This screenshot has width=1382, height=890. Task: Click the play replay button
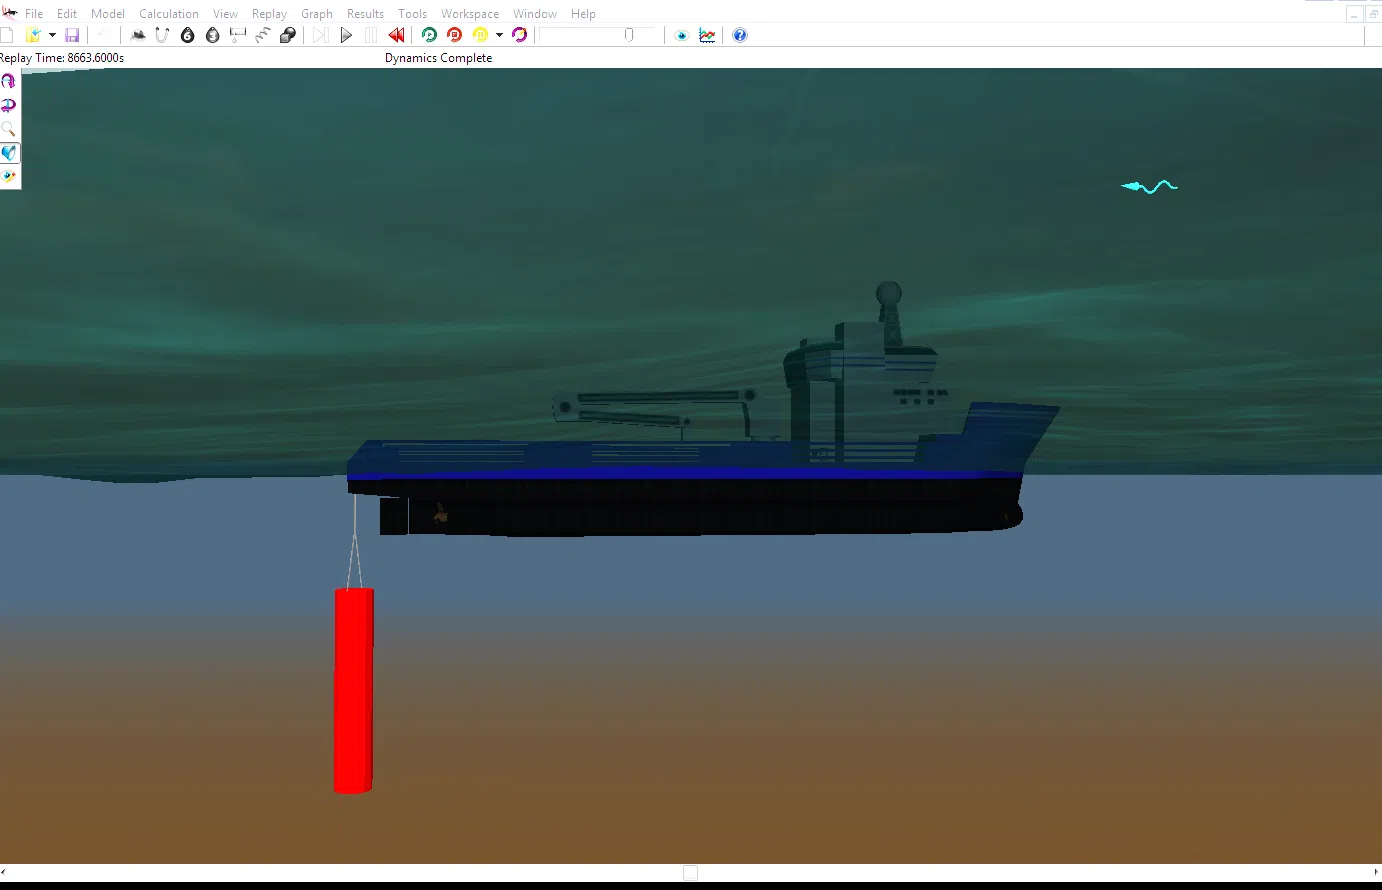point(346,35)
